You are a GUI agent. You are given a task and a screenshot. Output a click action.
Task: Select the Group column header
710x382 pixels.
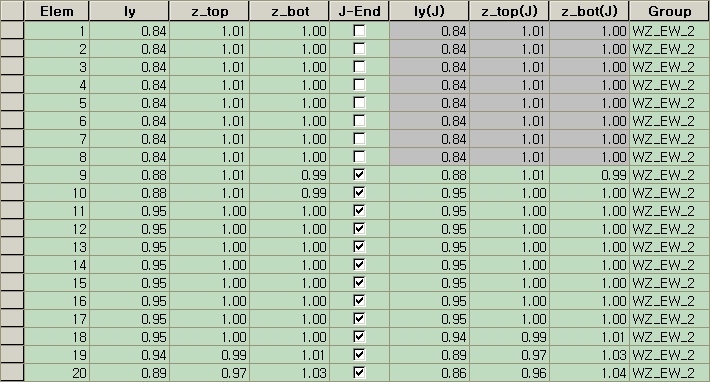pos(670,11)
